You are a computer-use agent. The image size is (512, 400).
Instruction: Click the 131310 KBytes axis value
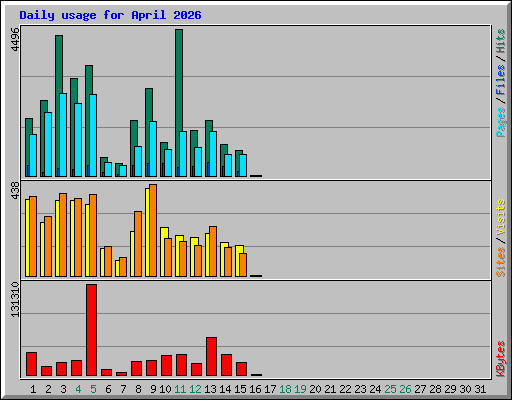click(x=15, y=299)
